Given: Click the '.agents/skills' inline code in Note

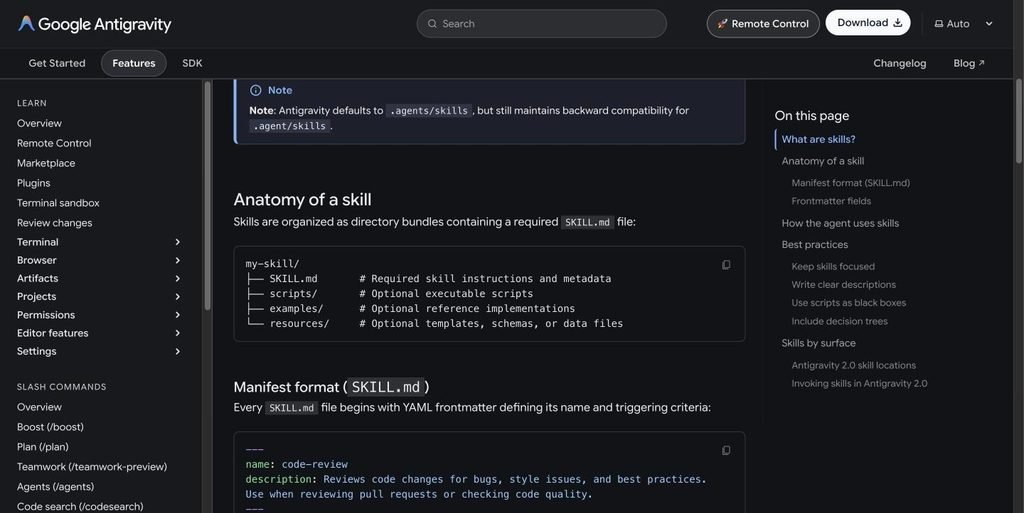Looking at the screenshot, I should tap(429, 111).
